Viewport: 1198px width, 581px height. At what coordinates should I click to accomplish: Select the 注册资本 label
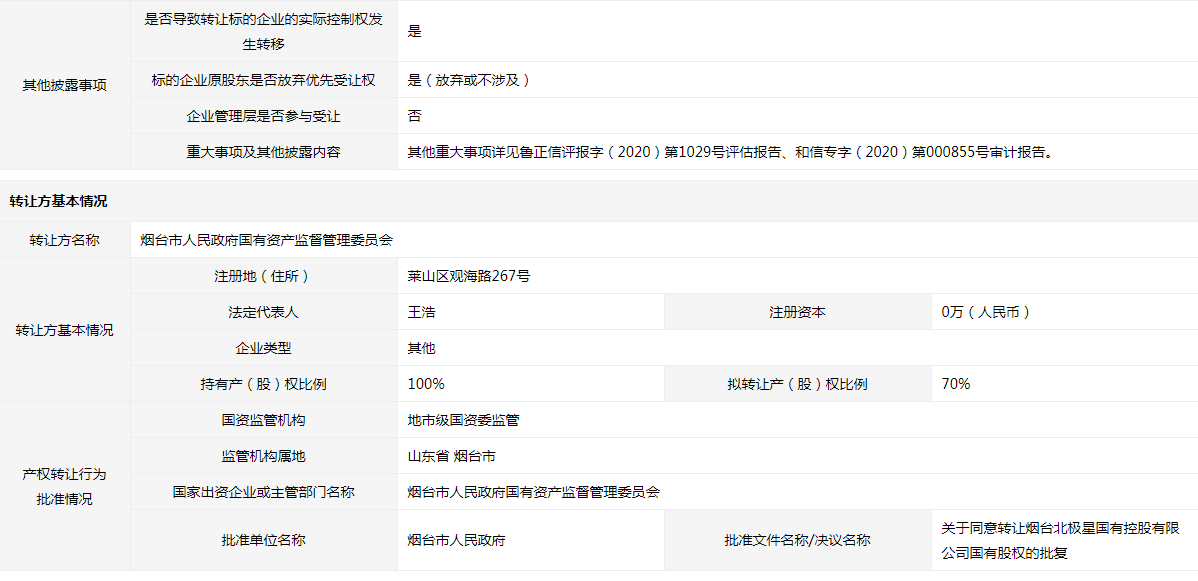pyautogui.click(x=798, y=312)
